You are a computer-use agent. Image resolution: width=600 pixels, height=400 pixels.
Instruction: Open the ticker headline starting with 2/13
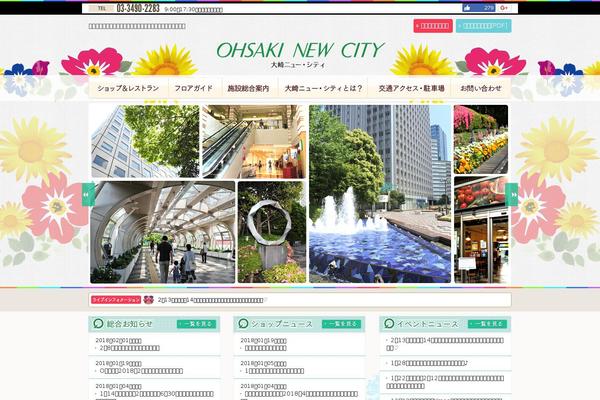[x=211, y=300]
